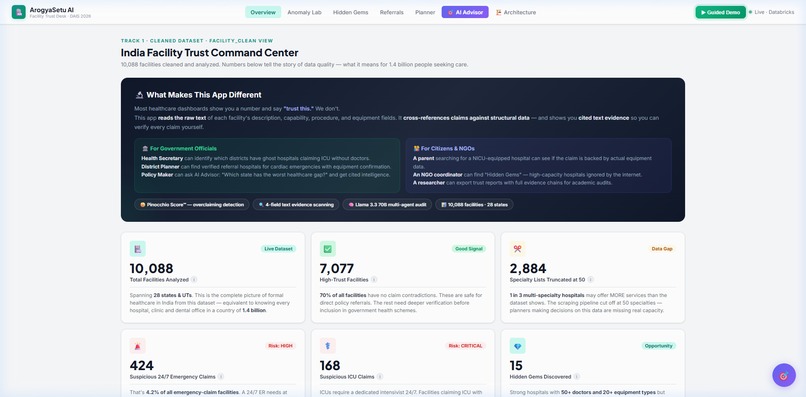This screenshot has width=806, height=397.
Task: Click the Suspicious ICU Claims card icon
Action: [x=327, y=346]
